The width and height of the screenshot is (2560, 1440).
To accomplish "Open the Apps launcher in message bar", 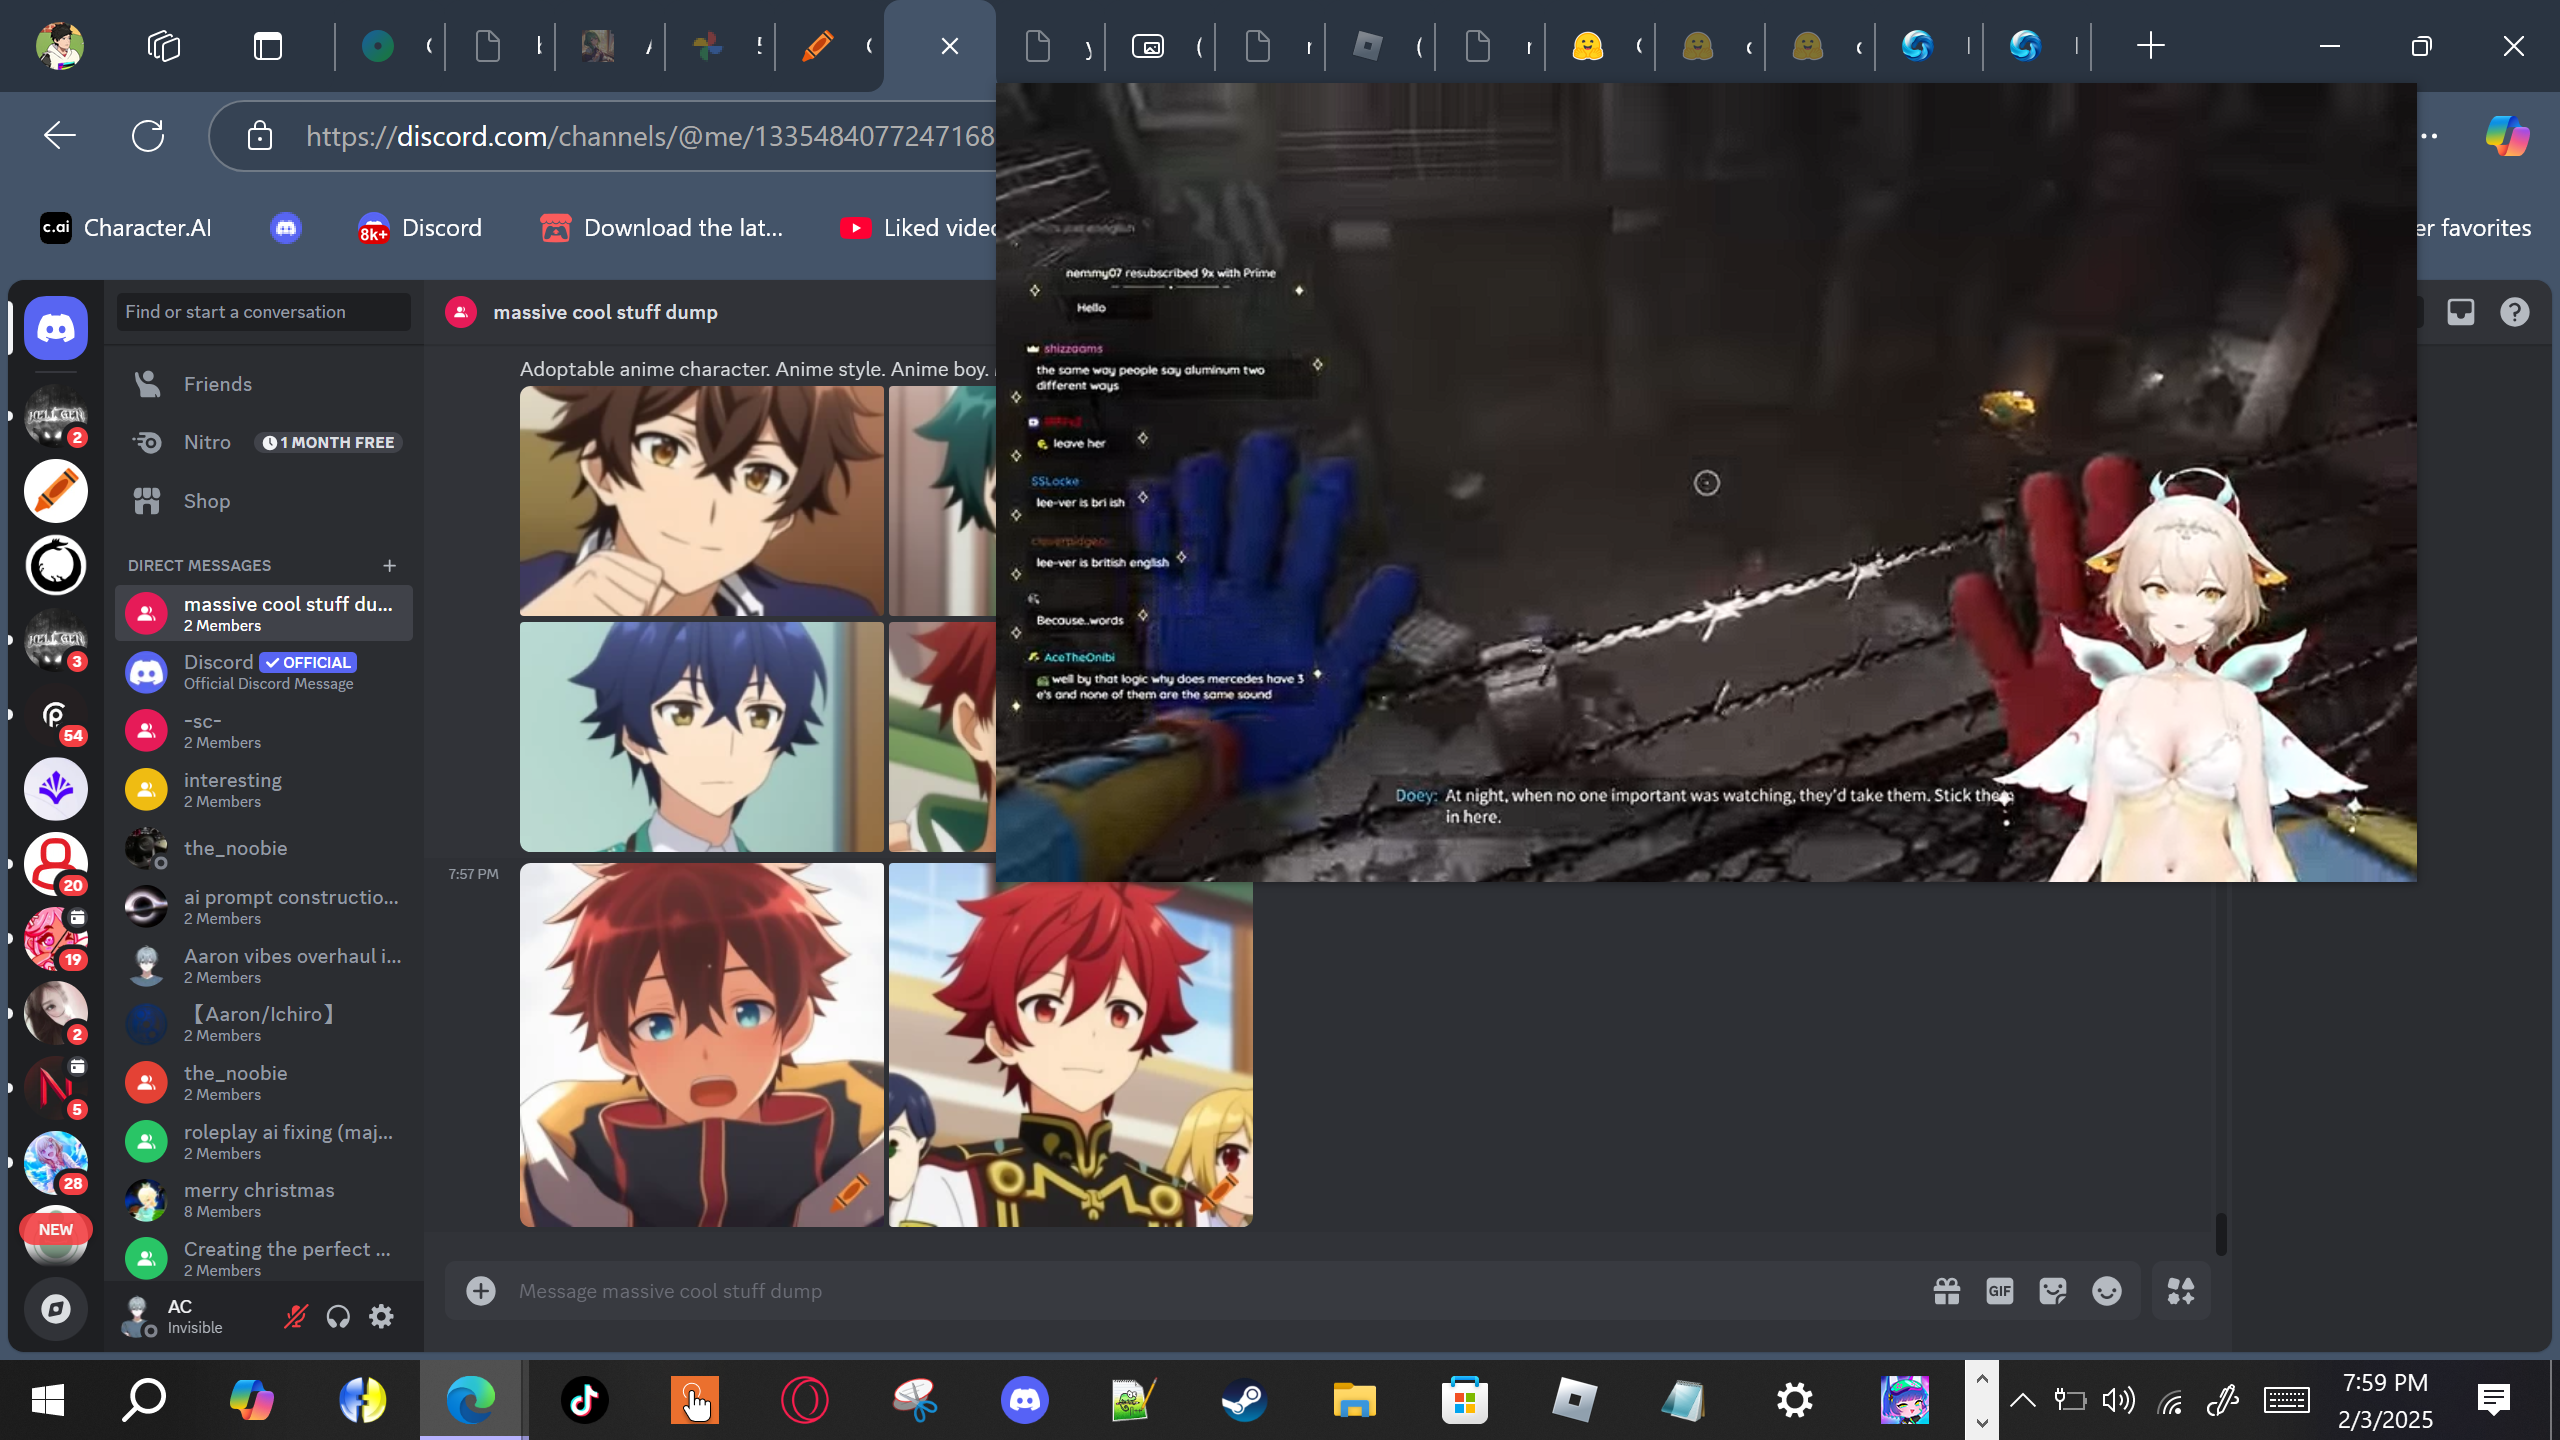I will [2181, 1291].
